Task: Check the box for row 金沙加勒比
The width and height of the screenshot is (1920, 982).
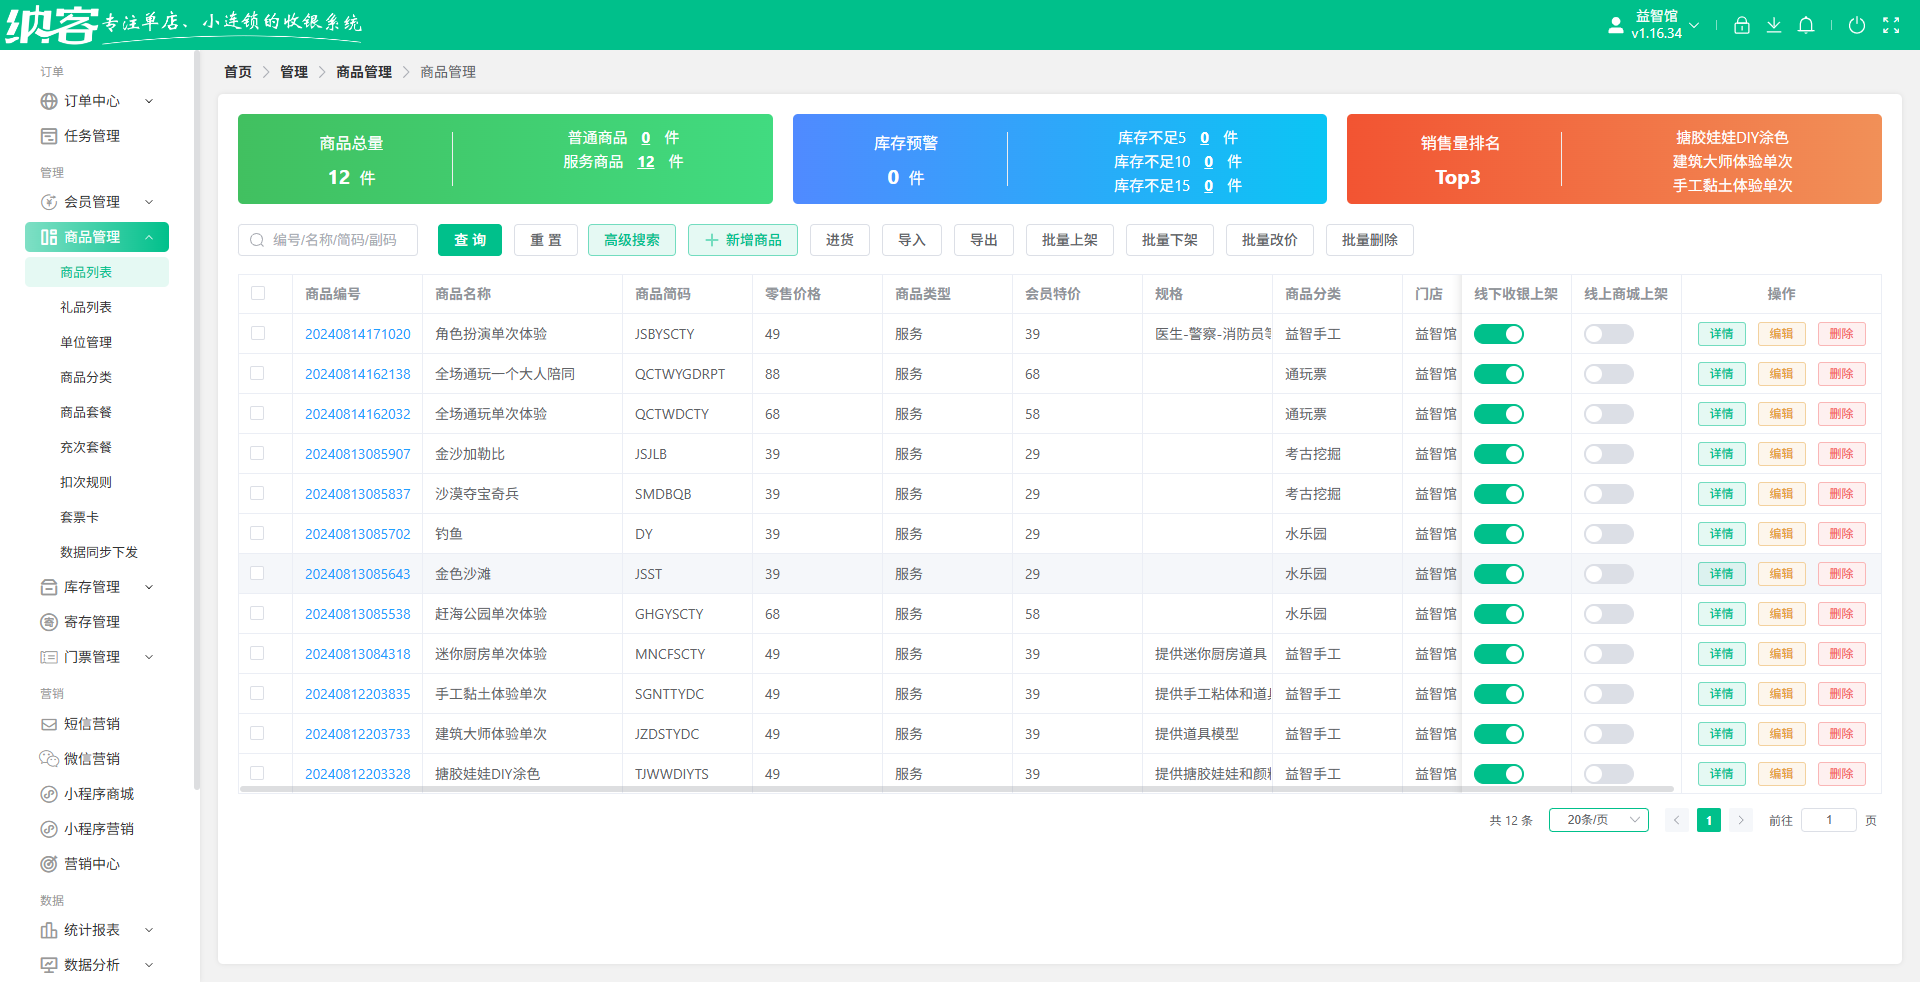Action: [x=258, y=453]
